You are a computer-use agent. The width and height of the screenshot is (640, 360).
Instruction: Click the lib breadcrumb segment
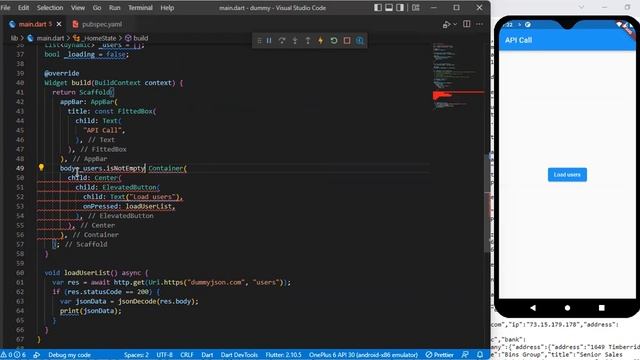(14, 38)
